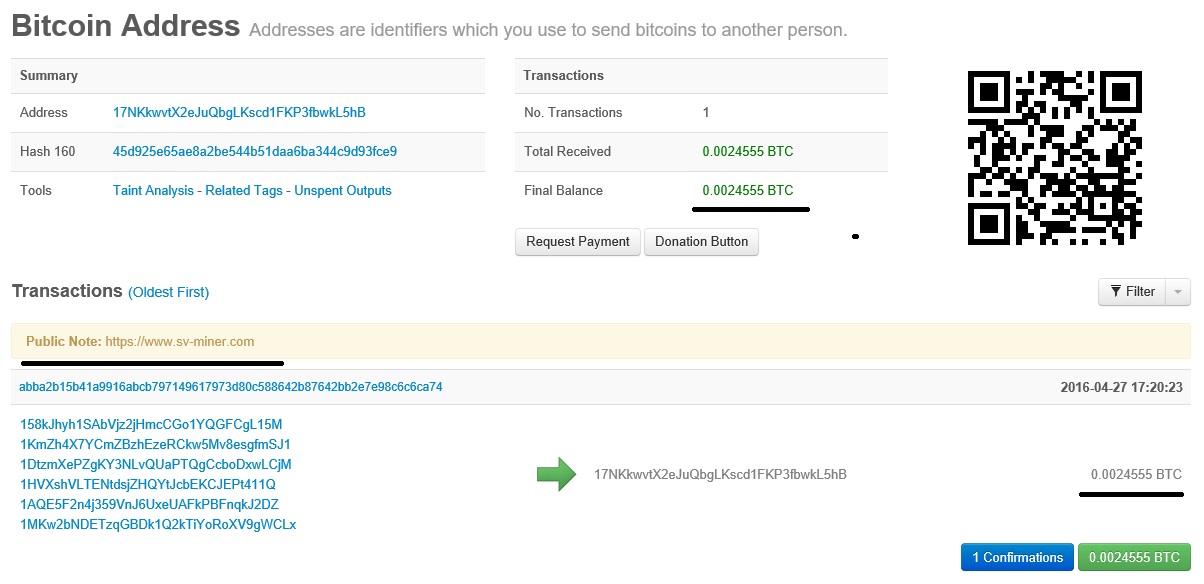Viewport: 1204px width, 584px height.
Task: Open transaction hash abba2b15b41a link
Action: (x=230, y=386)
